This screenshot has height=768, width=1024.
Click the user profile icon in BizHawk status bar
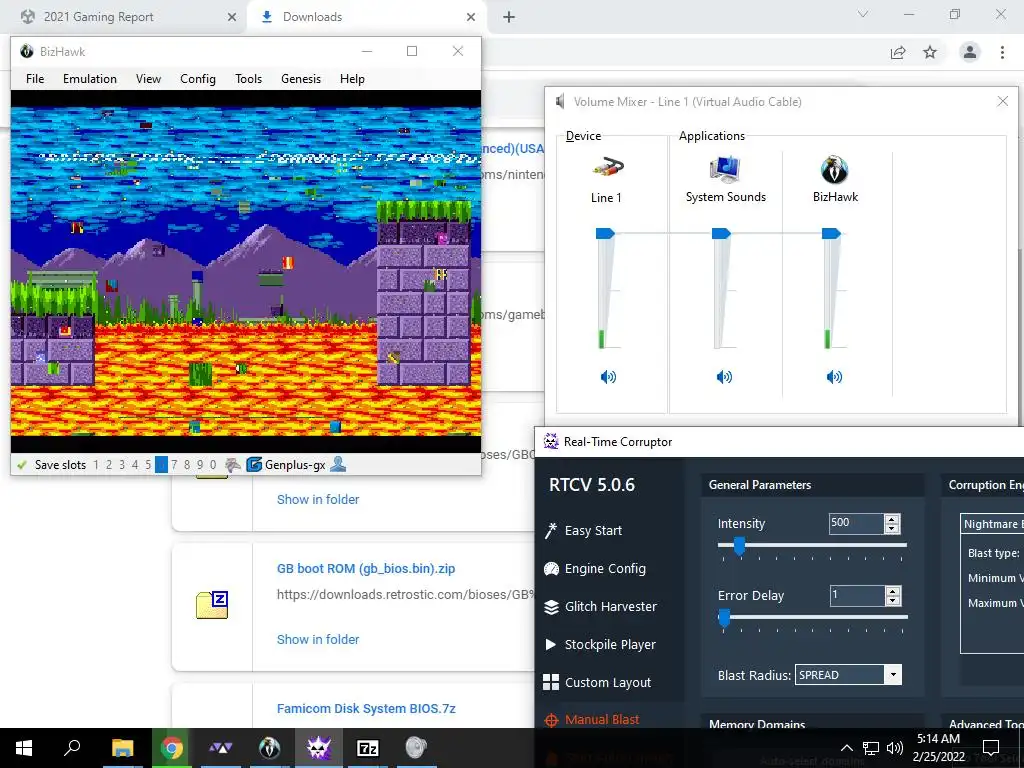338,464
